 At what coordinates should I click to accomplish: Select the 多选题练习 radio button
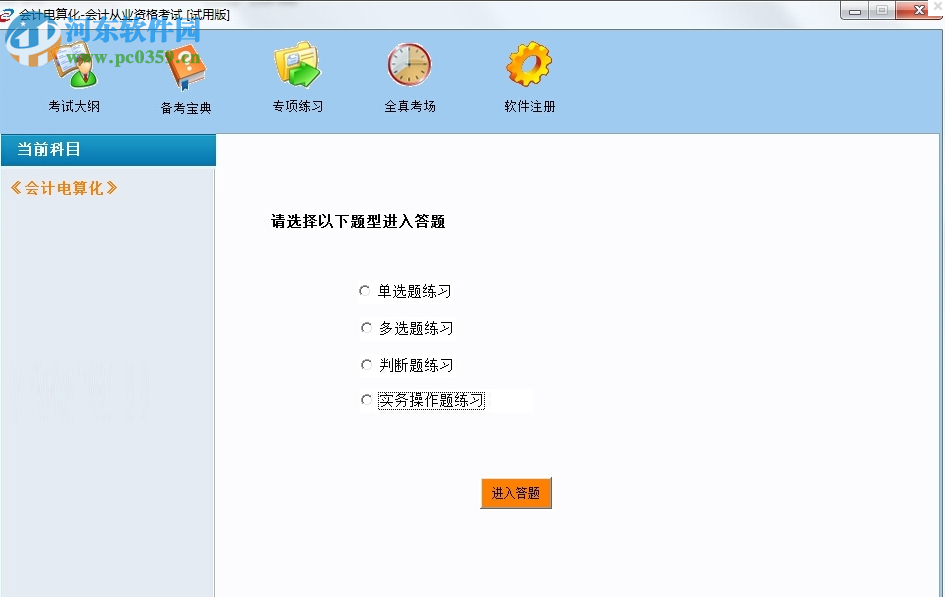pos(366,328)
